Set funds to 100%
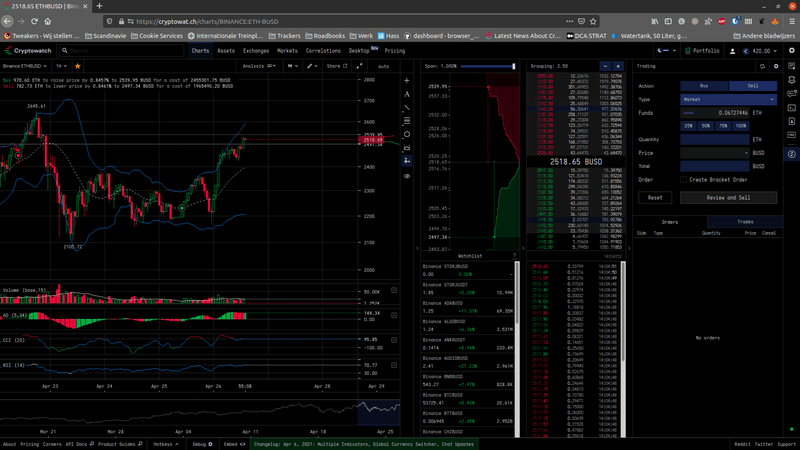This screenshot has height=450, width=800. (741, 126)
